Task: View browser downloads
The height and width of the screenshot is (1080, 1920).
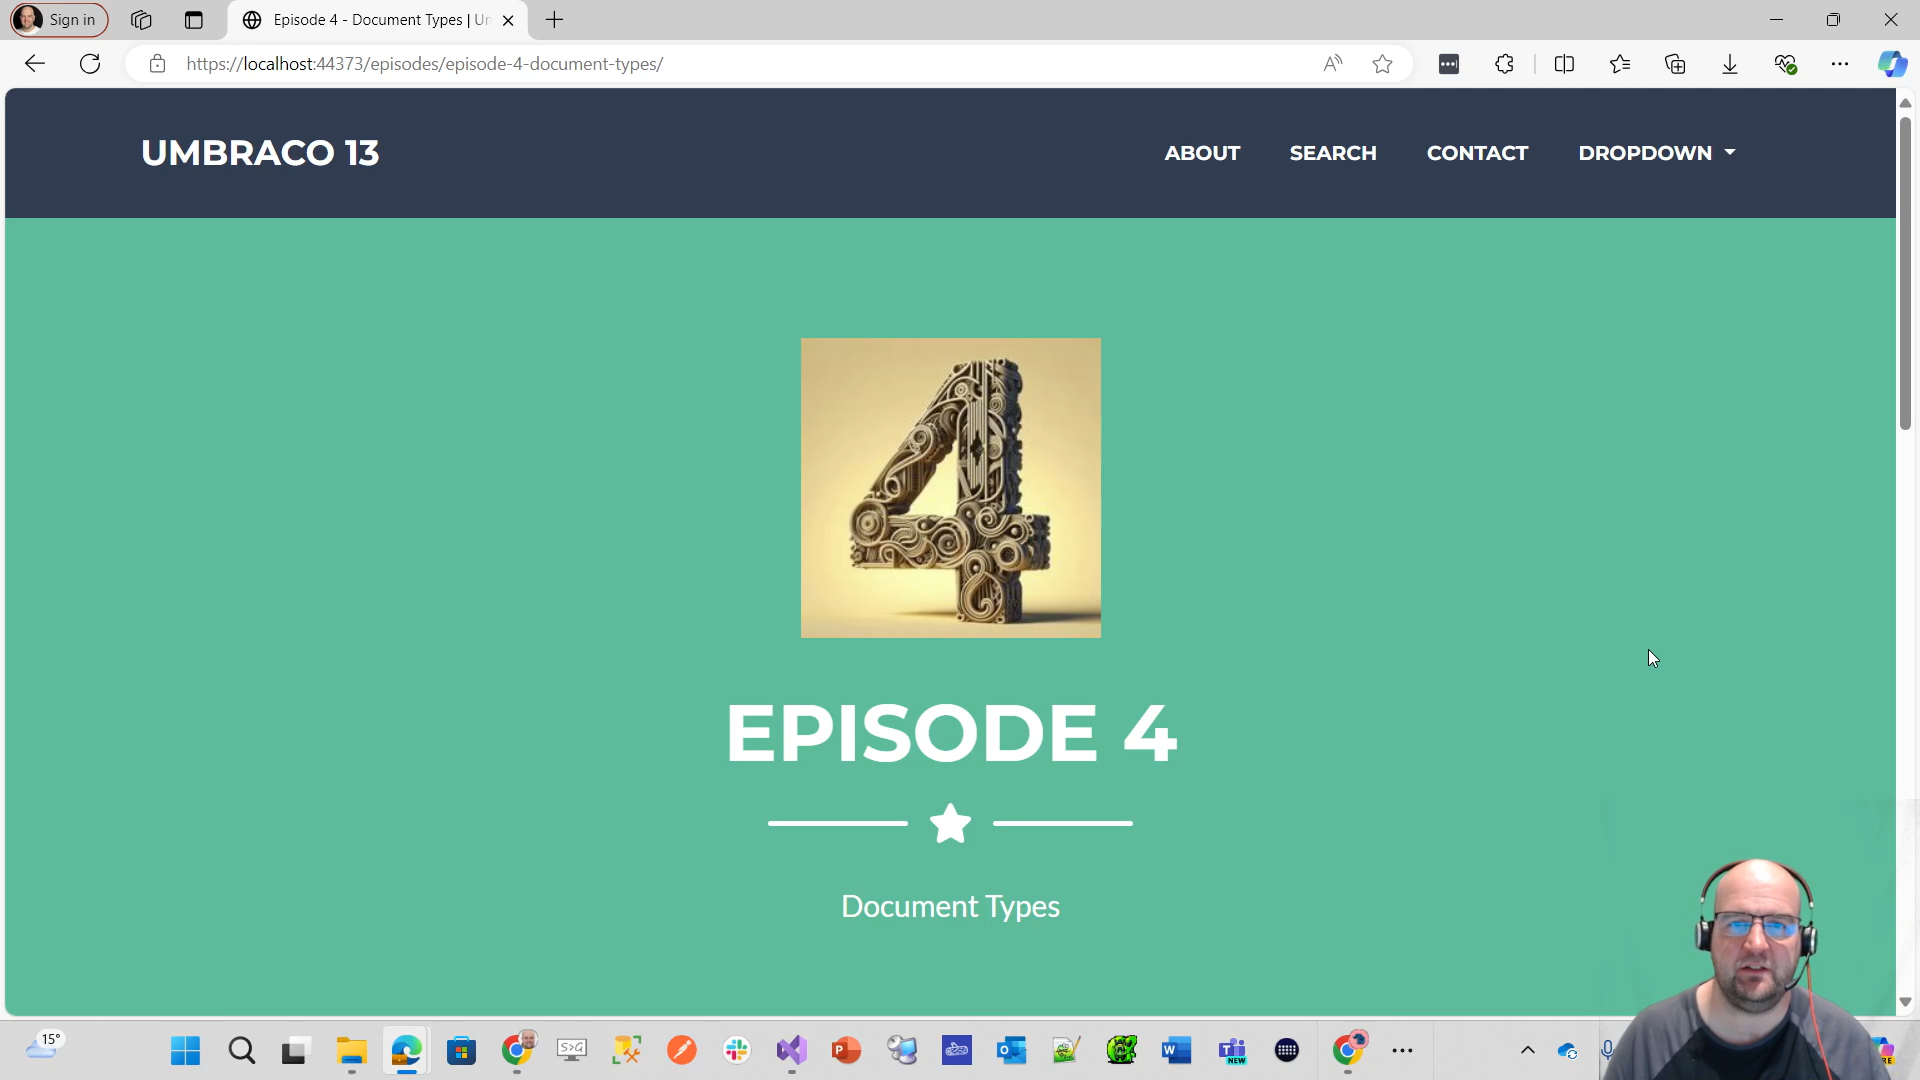Action: [1729, 63]
